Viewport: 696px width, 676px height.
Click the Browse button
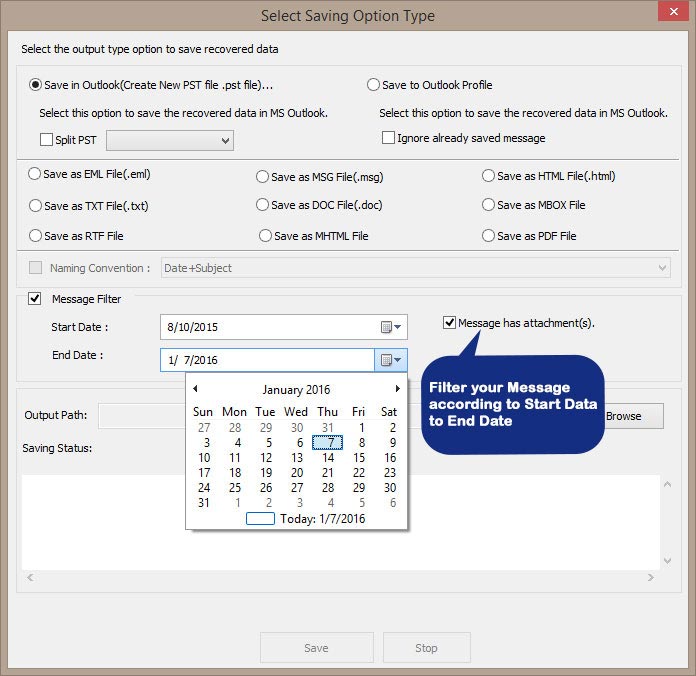click(x=623, y=416)
